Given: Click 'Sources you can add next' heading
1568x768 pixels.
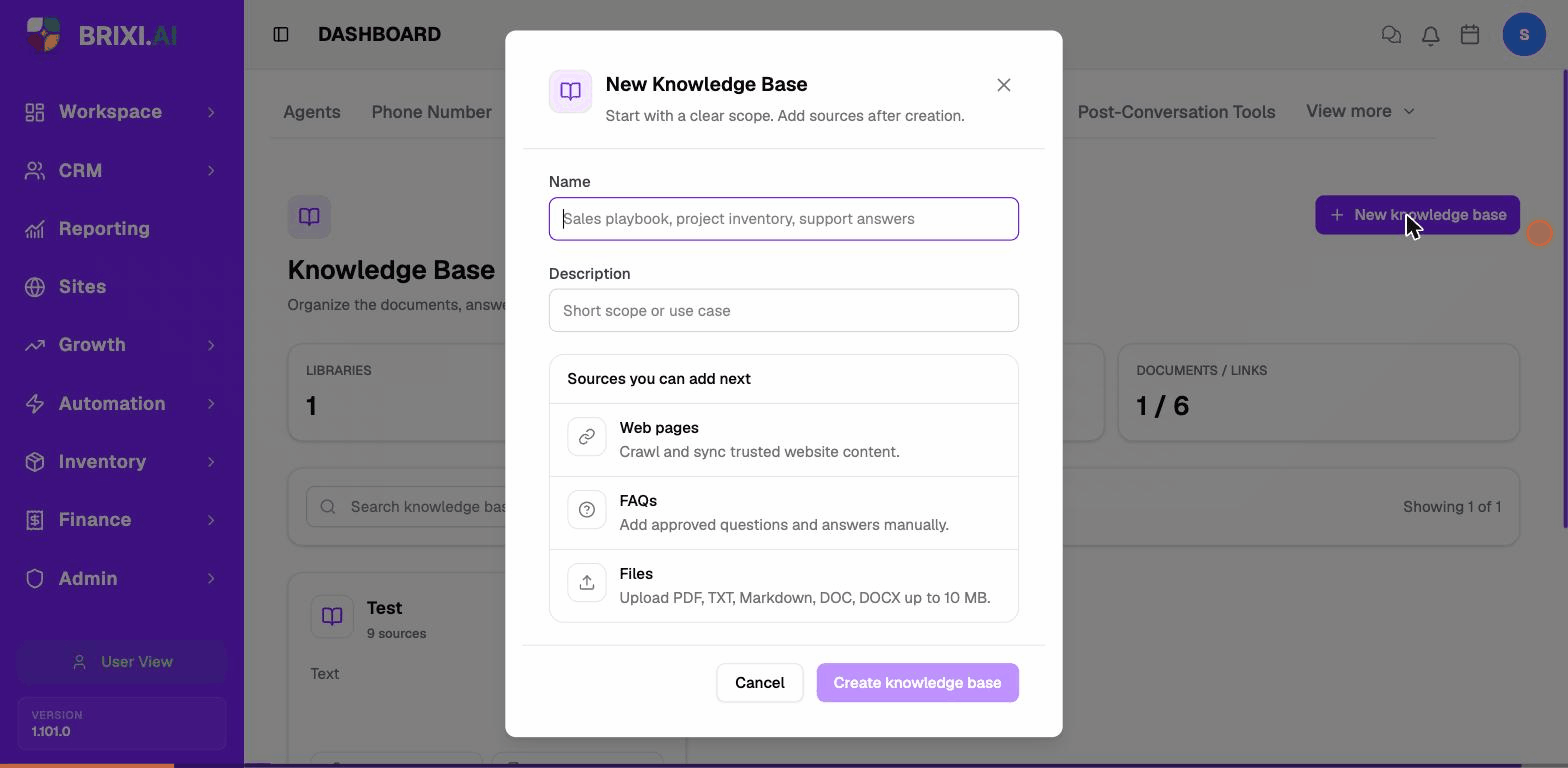Looking at the screenshot, I should click(659, 379).
